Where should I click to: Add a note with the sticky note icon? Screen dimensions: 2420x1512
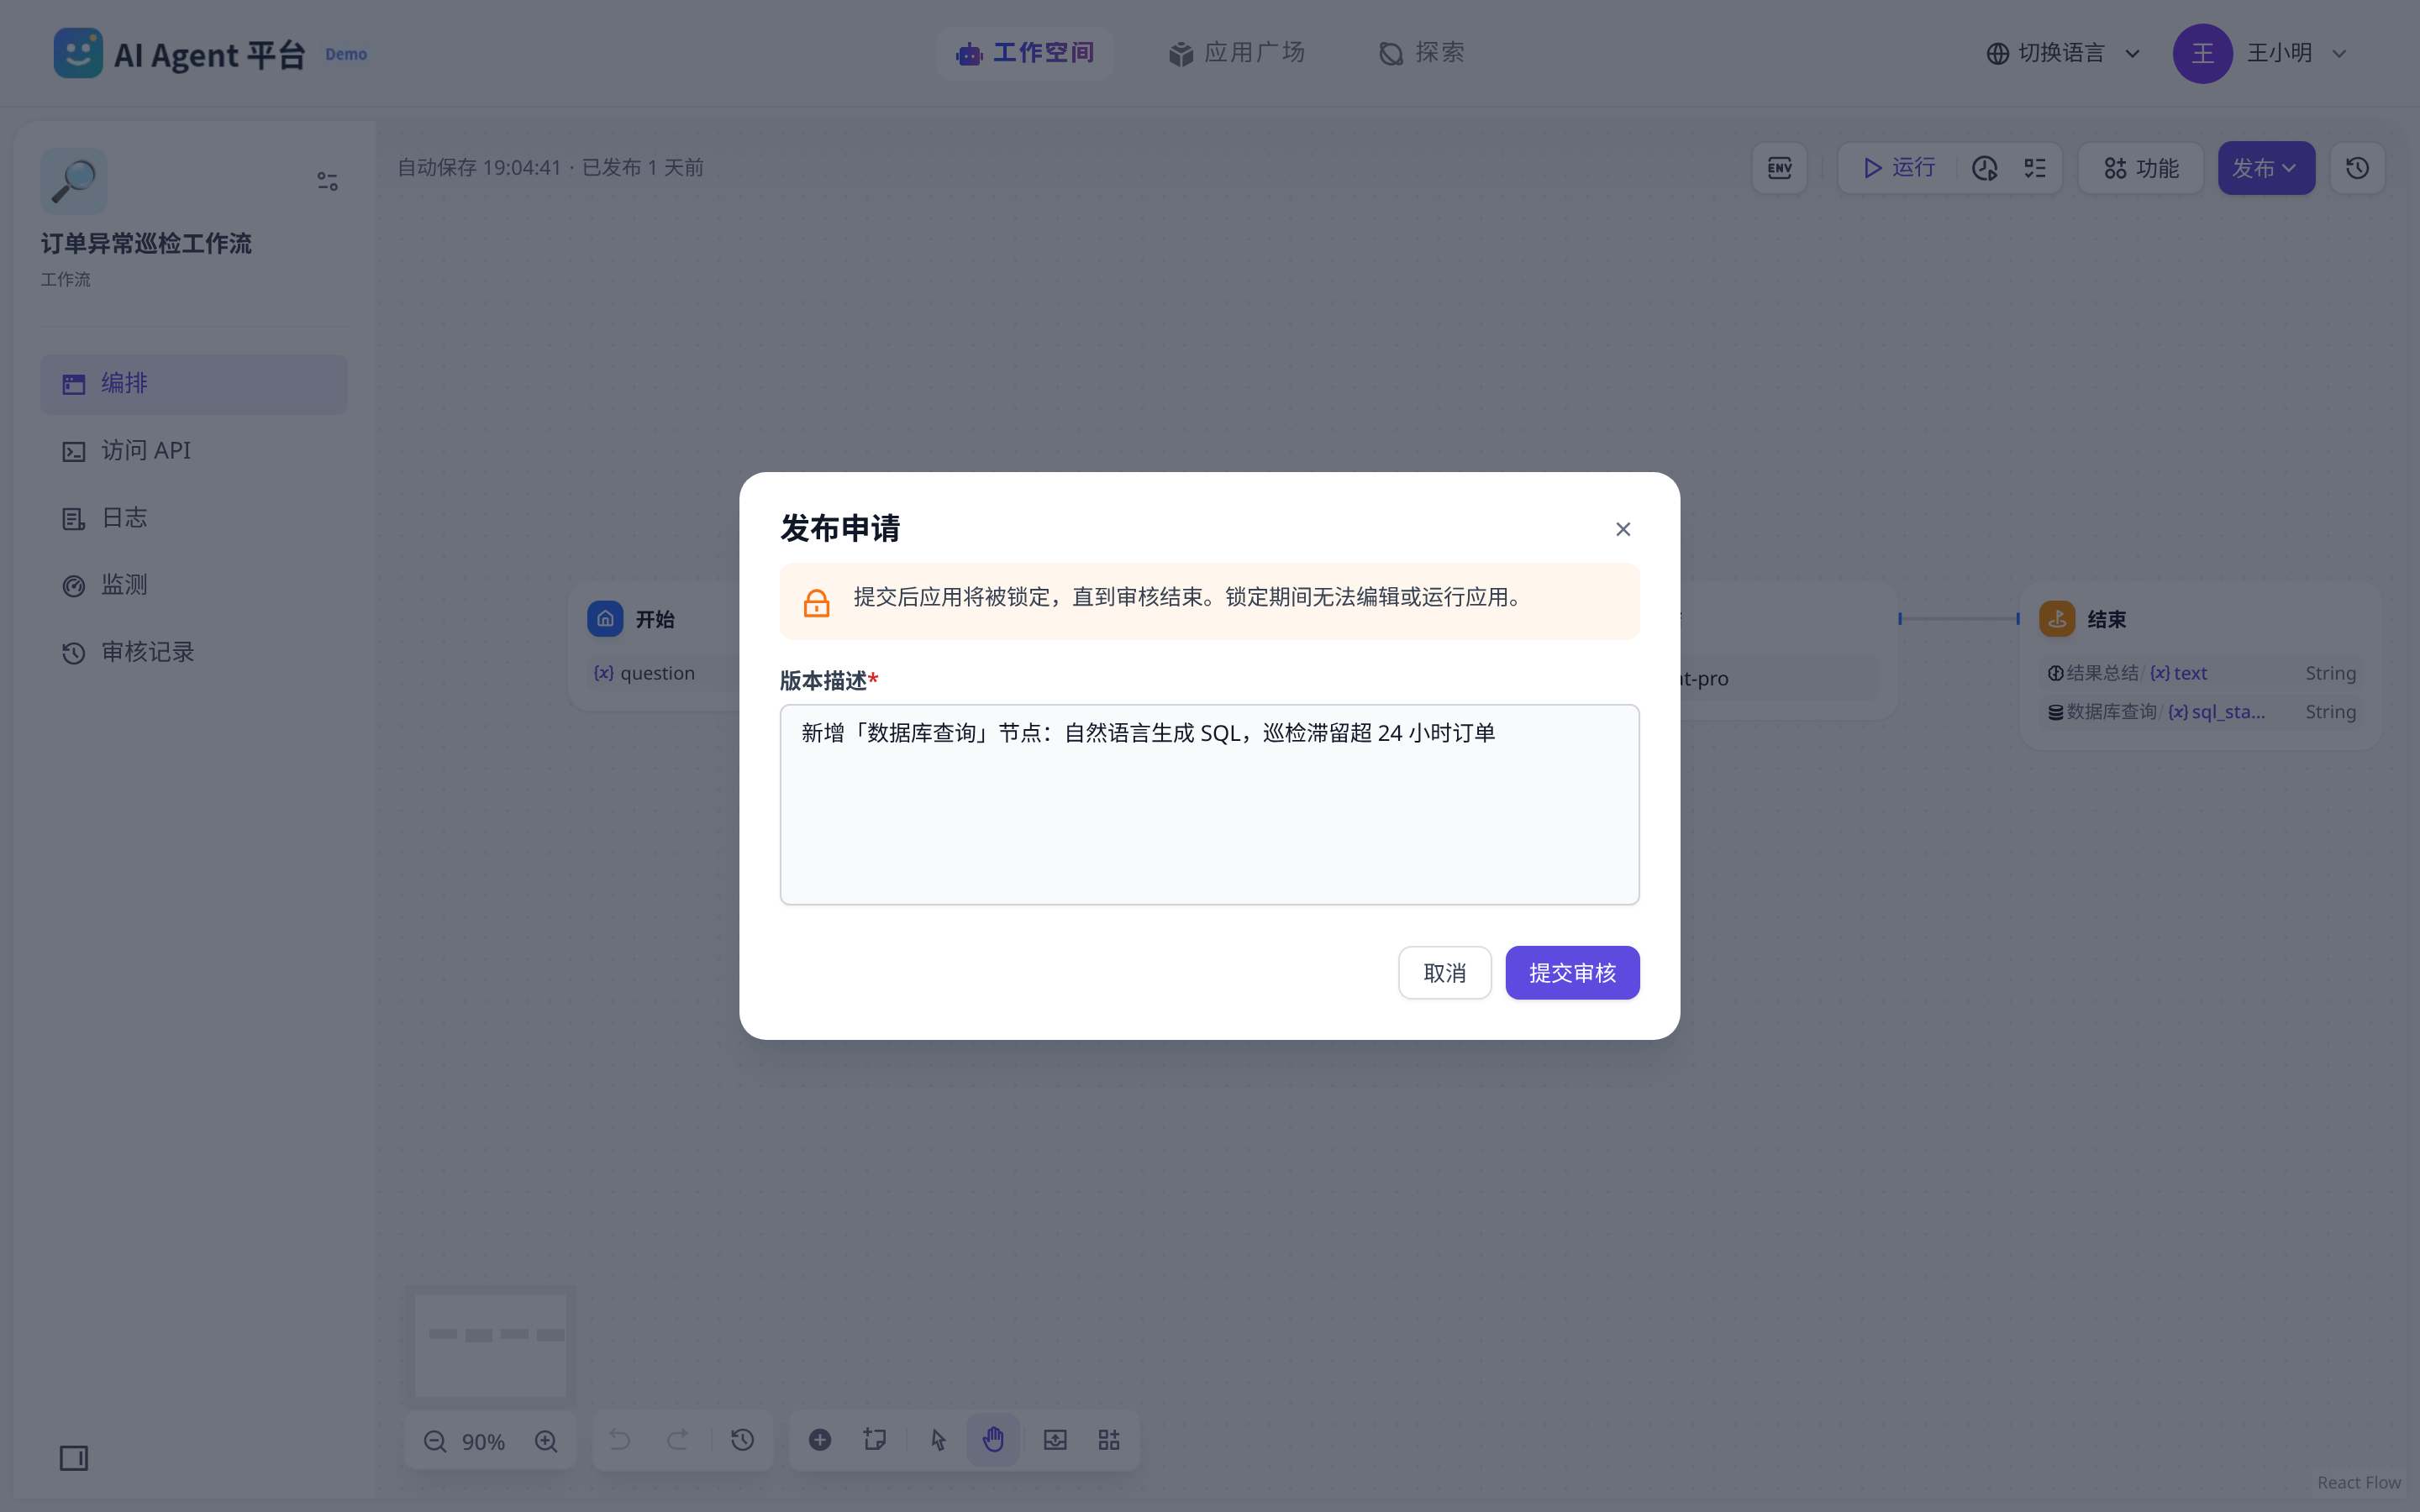click(x=875, y=1440)
